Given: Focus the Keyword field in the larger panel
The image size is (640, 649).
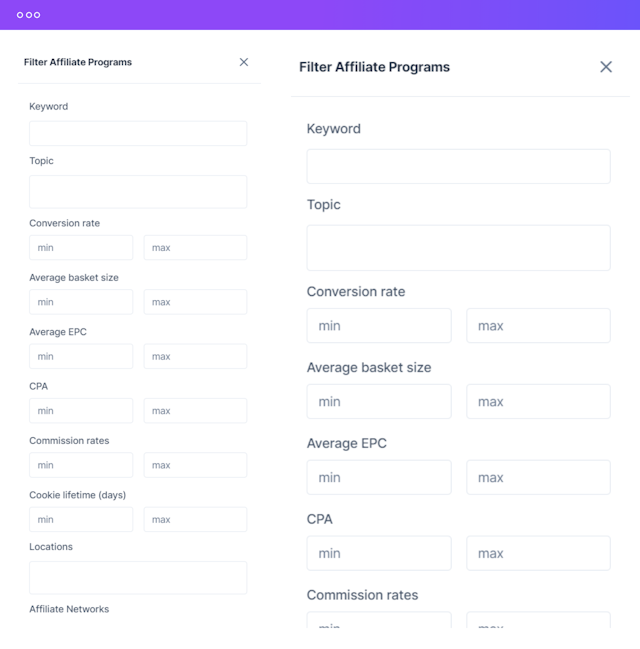Looking at the screenshot, I should pyautogui.click(x=458, y=166).
